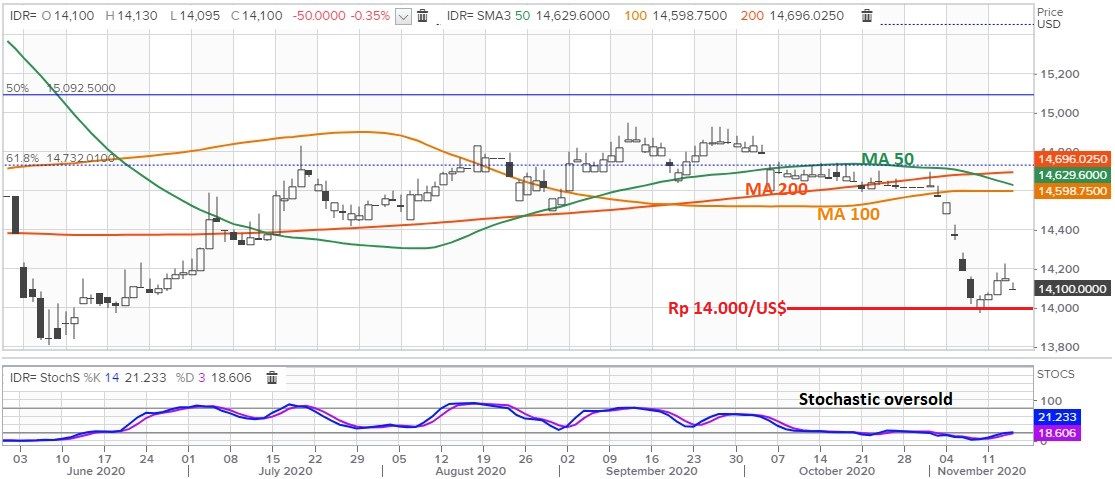
Task: Click the IDR= symbol label in OHLC header
Action: click(23, 16)
